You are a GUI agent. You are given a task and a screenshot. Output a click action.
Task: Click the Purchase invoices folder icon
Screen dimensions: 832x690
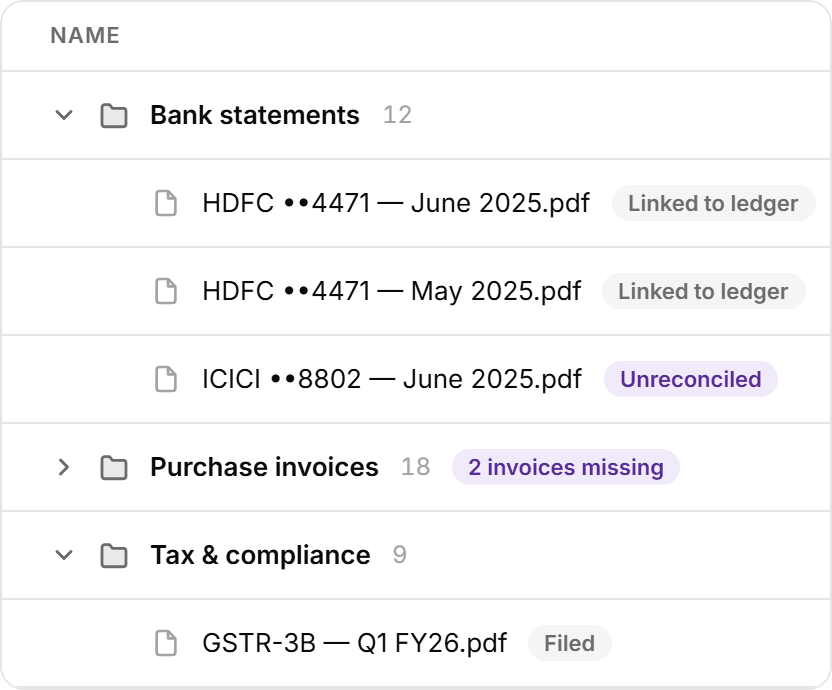pos(114,467)
